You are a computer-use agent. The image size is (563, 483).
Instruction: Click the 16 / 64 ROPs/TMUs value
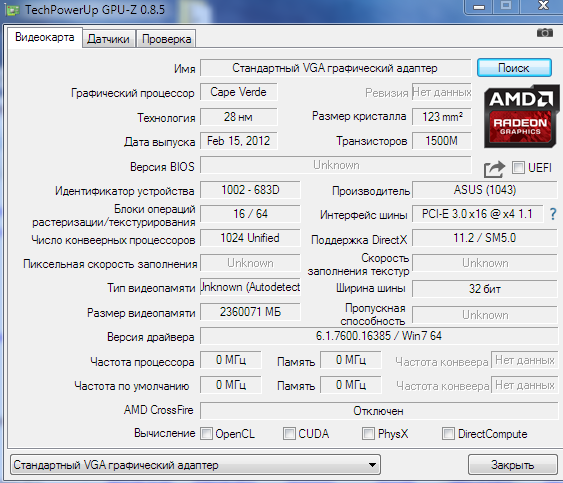pos(250,214)
